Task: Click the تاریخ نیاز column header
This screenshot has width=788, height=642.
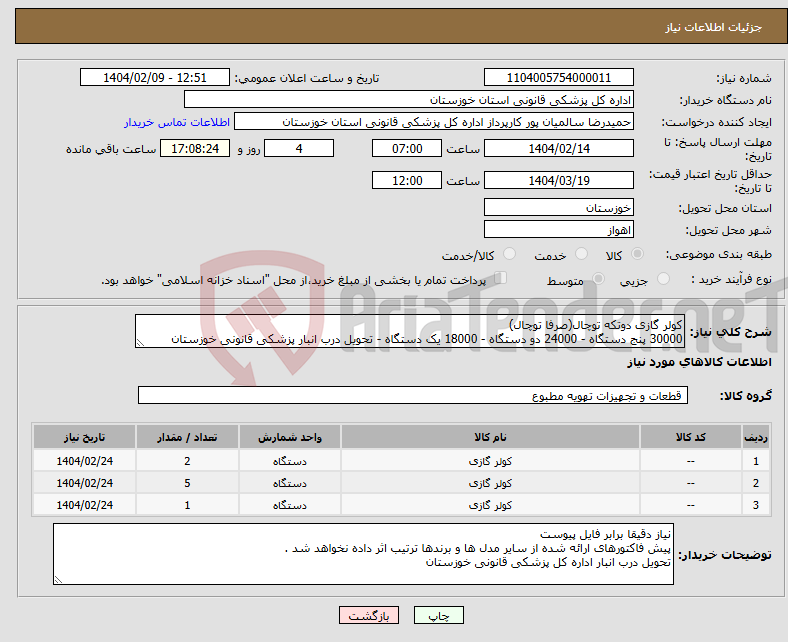Action: pos(84,437)
